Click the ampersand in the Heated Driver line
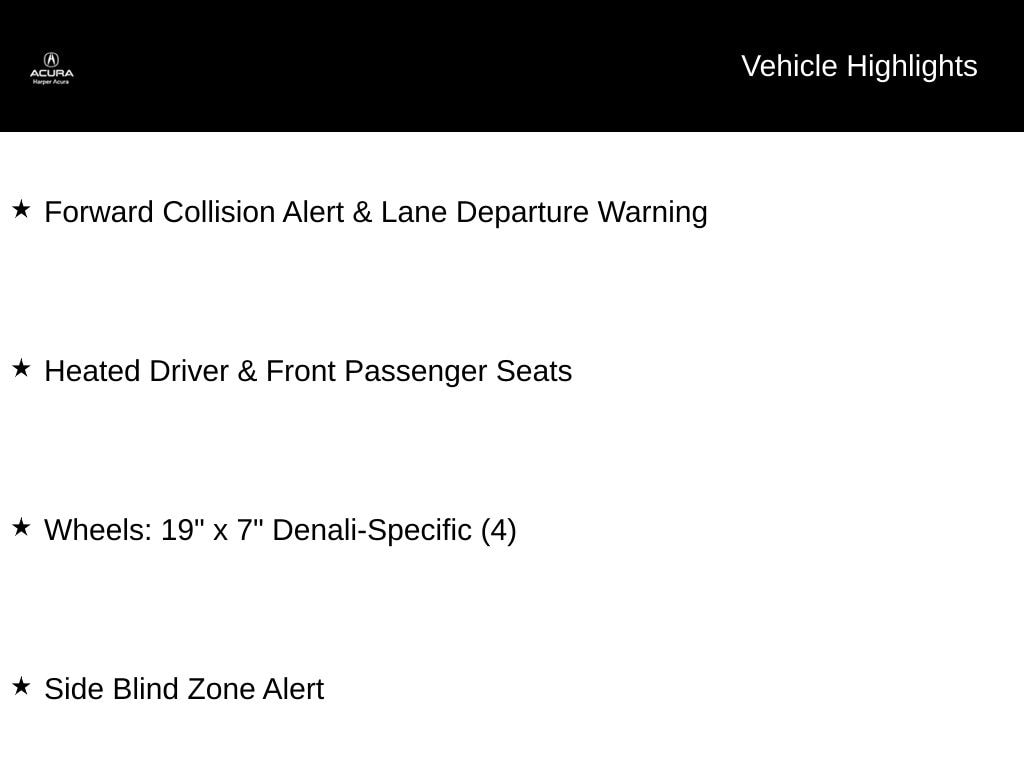This screenshot has width=1024, height=768. (x=247, y=371)
